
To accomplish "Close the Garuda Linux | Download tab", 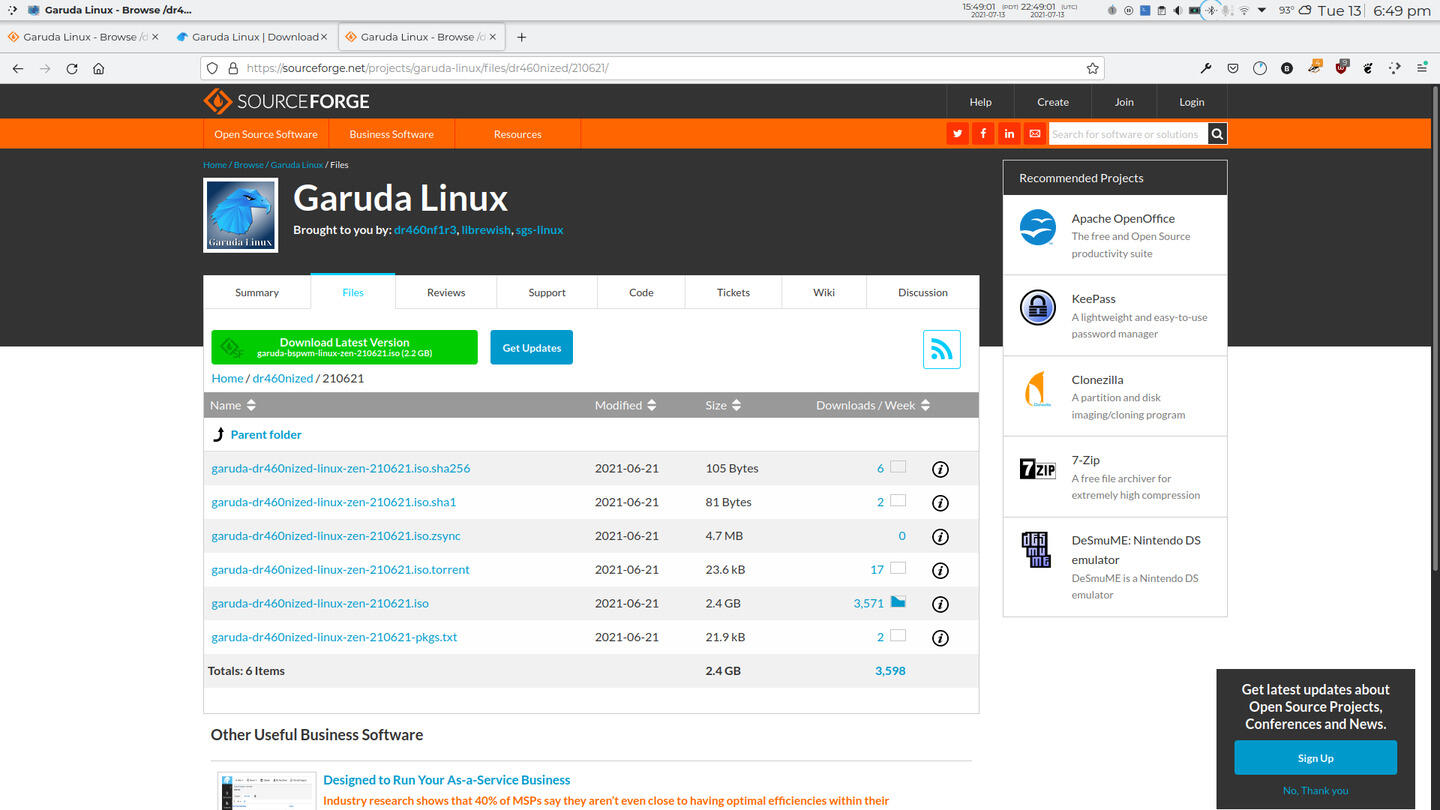I will click(x=323, y=37).
